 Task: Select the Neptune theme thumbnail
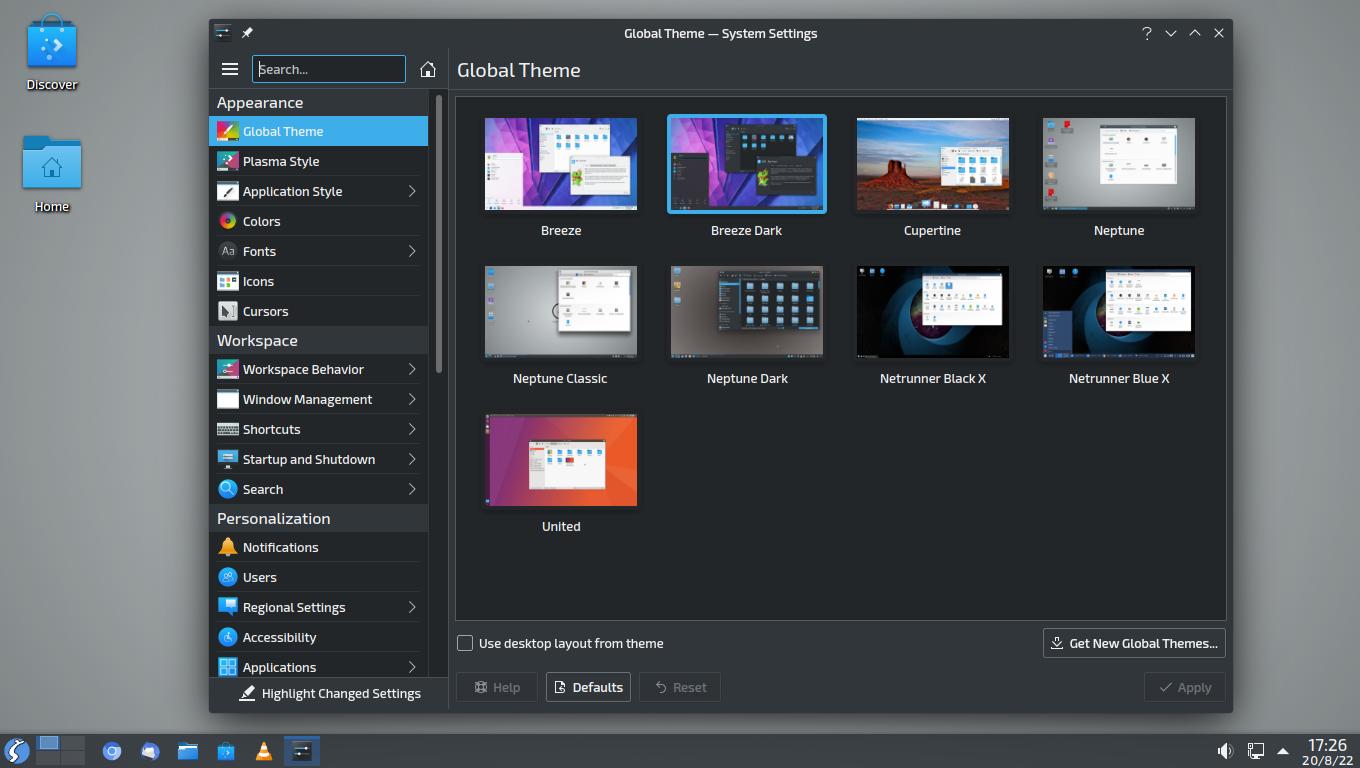pyautogui.click(x=1119, y=164)
